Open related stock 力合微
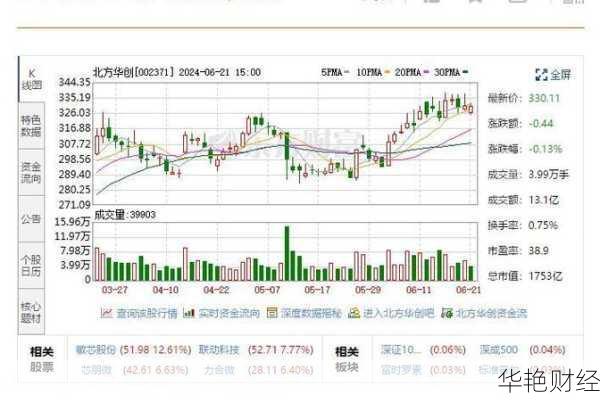The image size is (600, 400). (x=219, y=370)
